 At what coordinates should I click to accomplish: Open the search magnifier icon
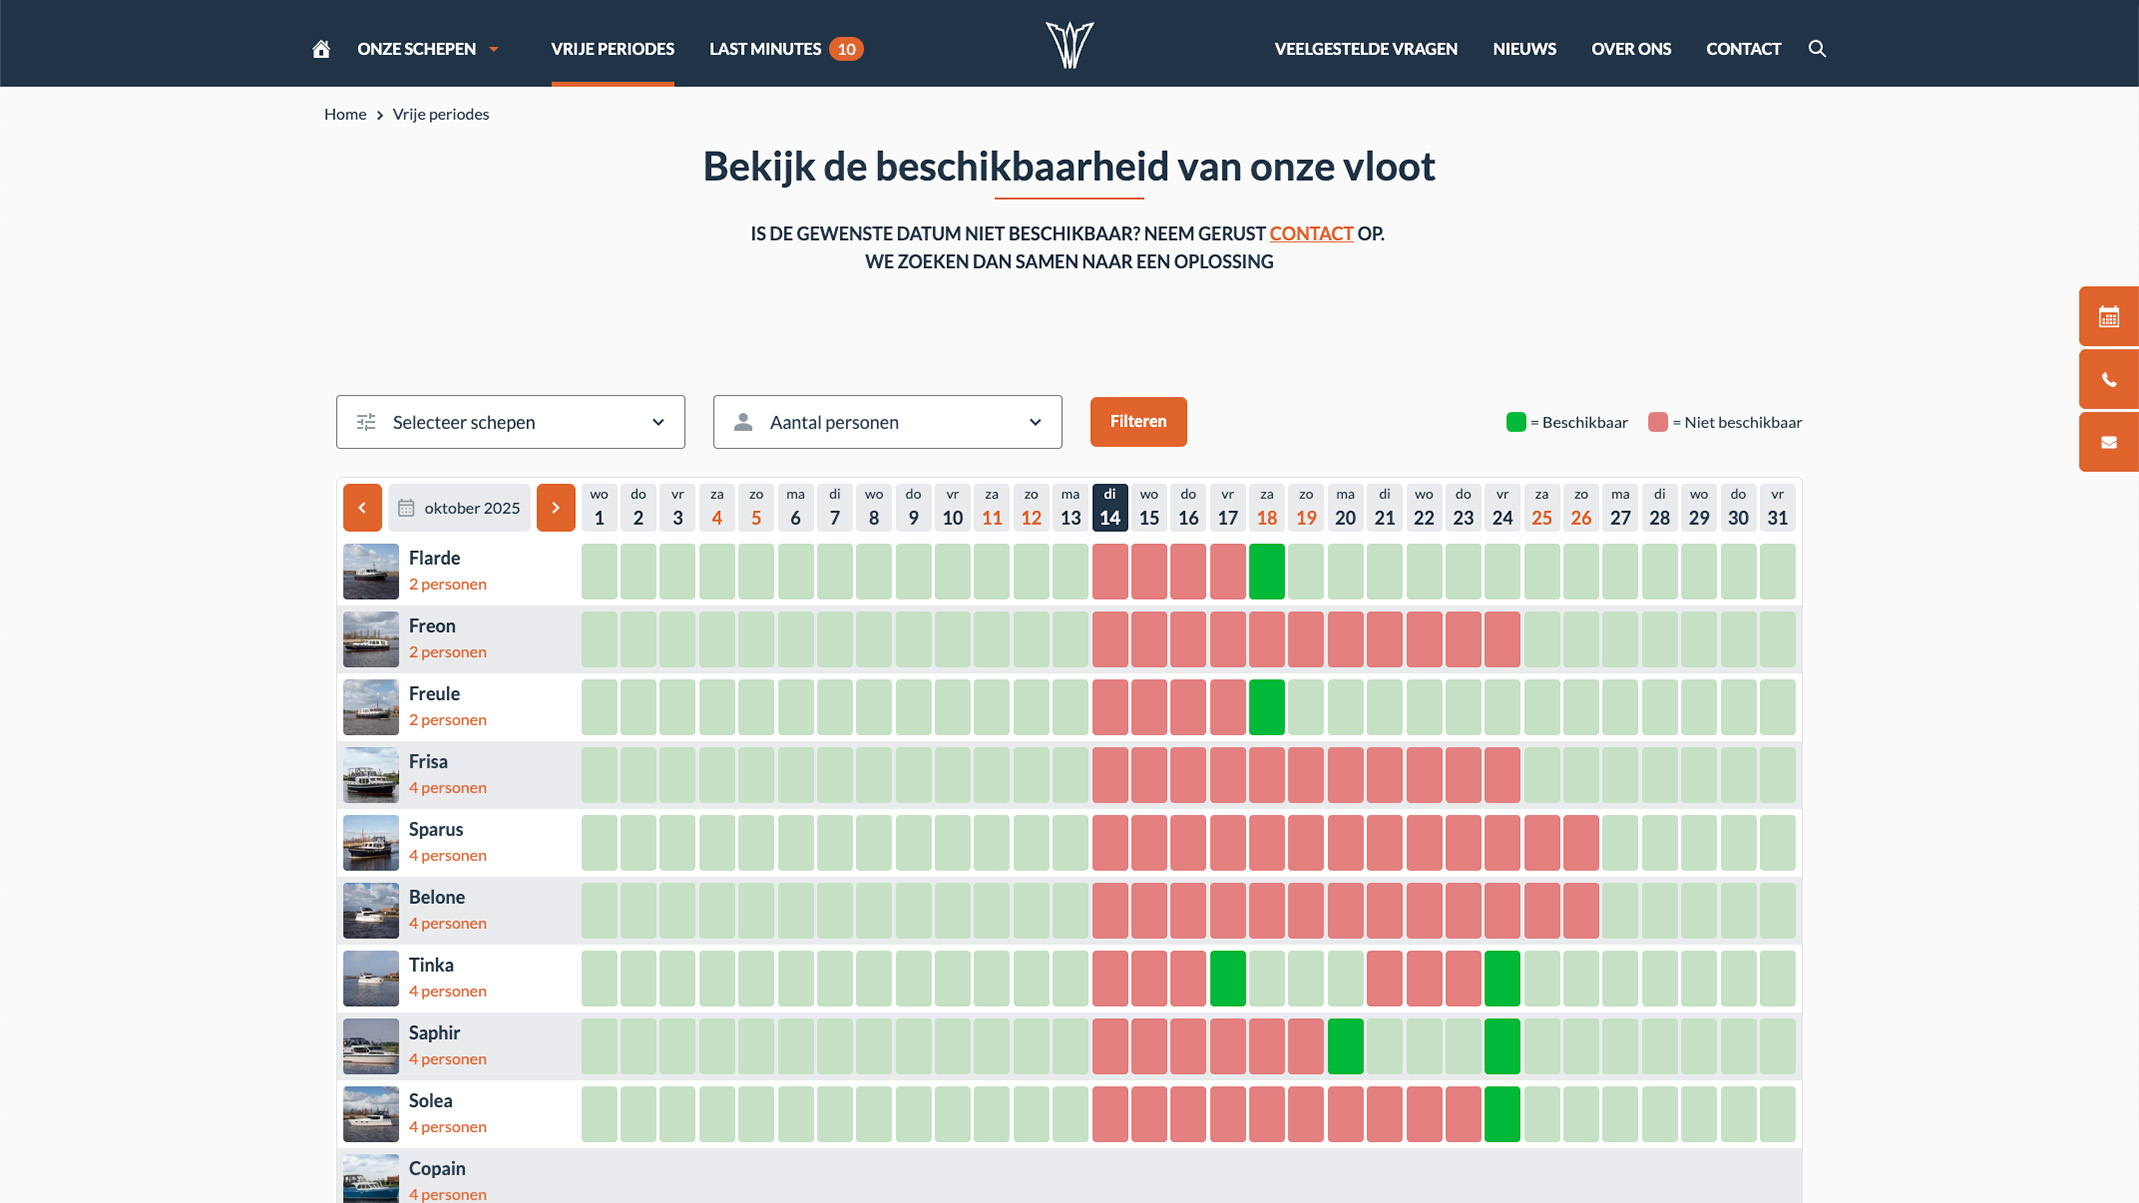pos(1817,49)
